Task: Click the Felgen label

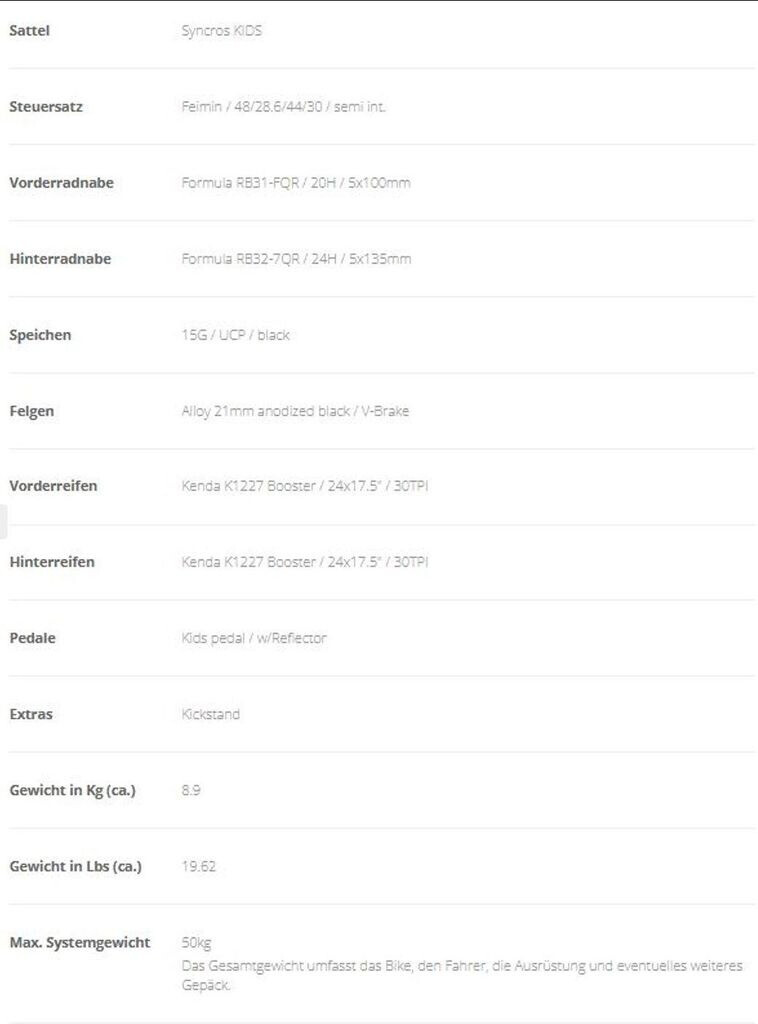Action: pos(32,411)
